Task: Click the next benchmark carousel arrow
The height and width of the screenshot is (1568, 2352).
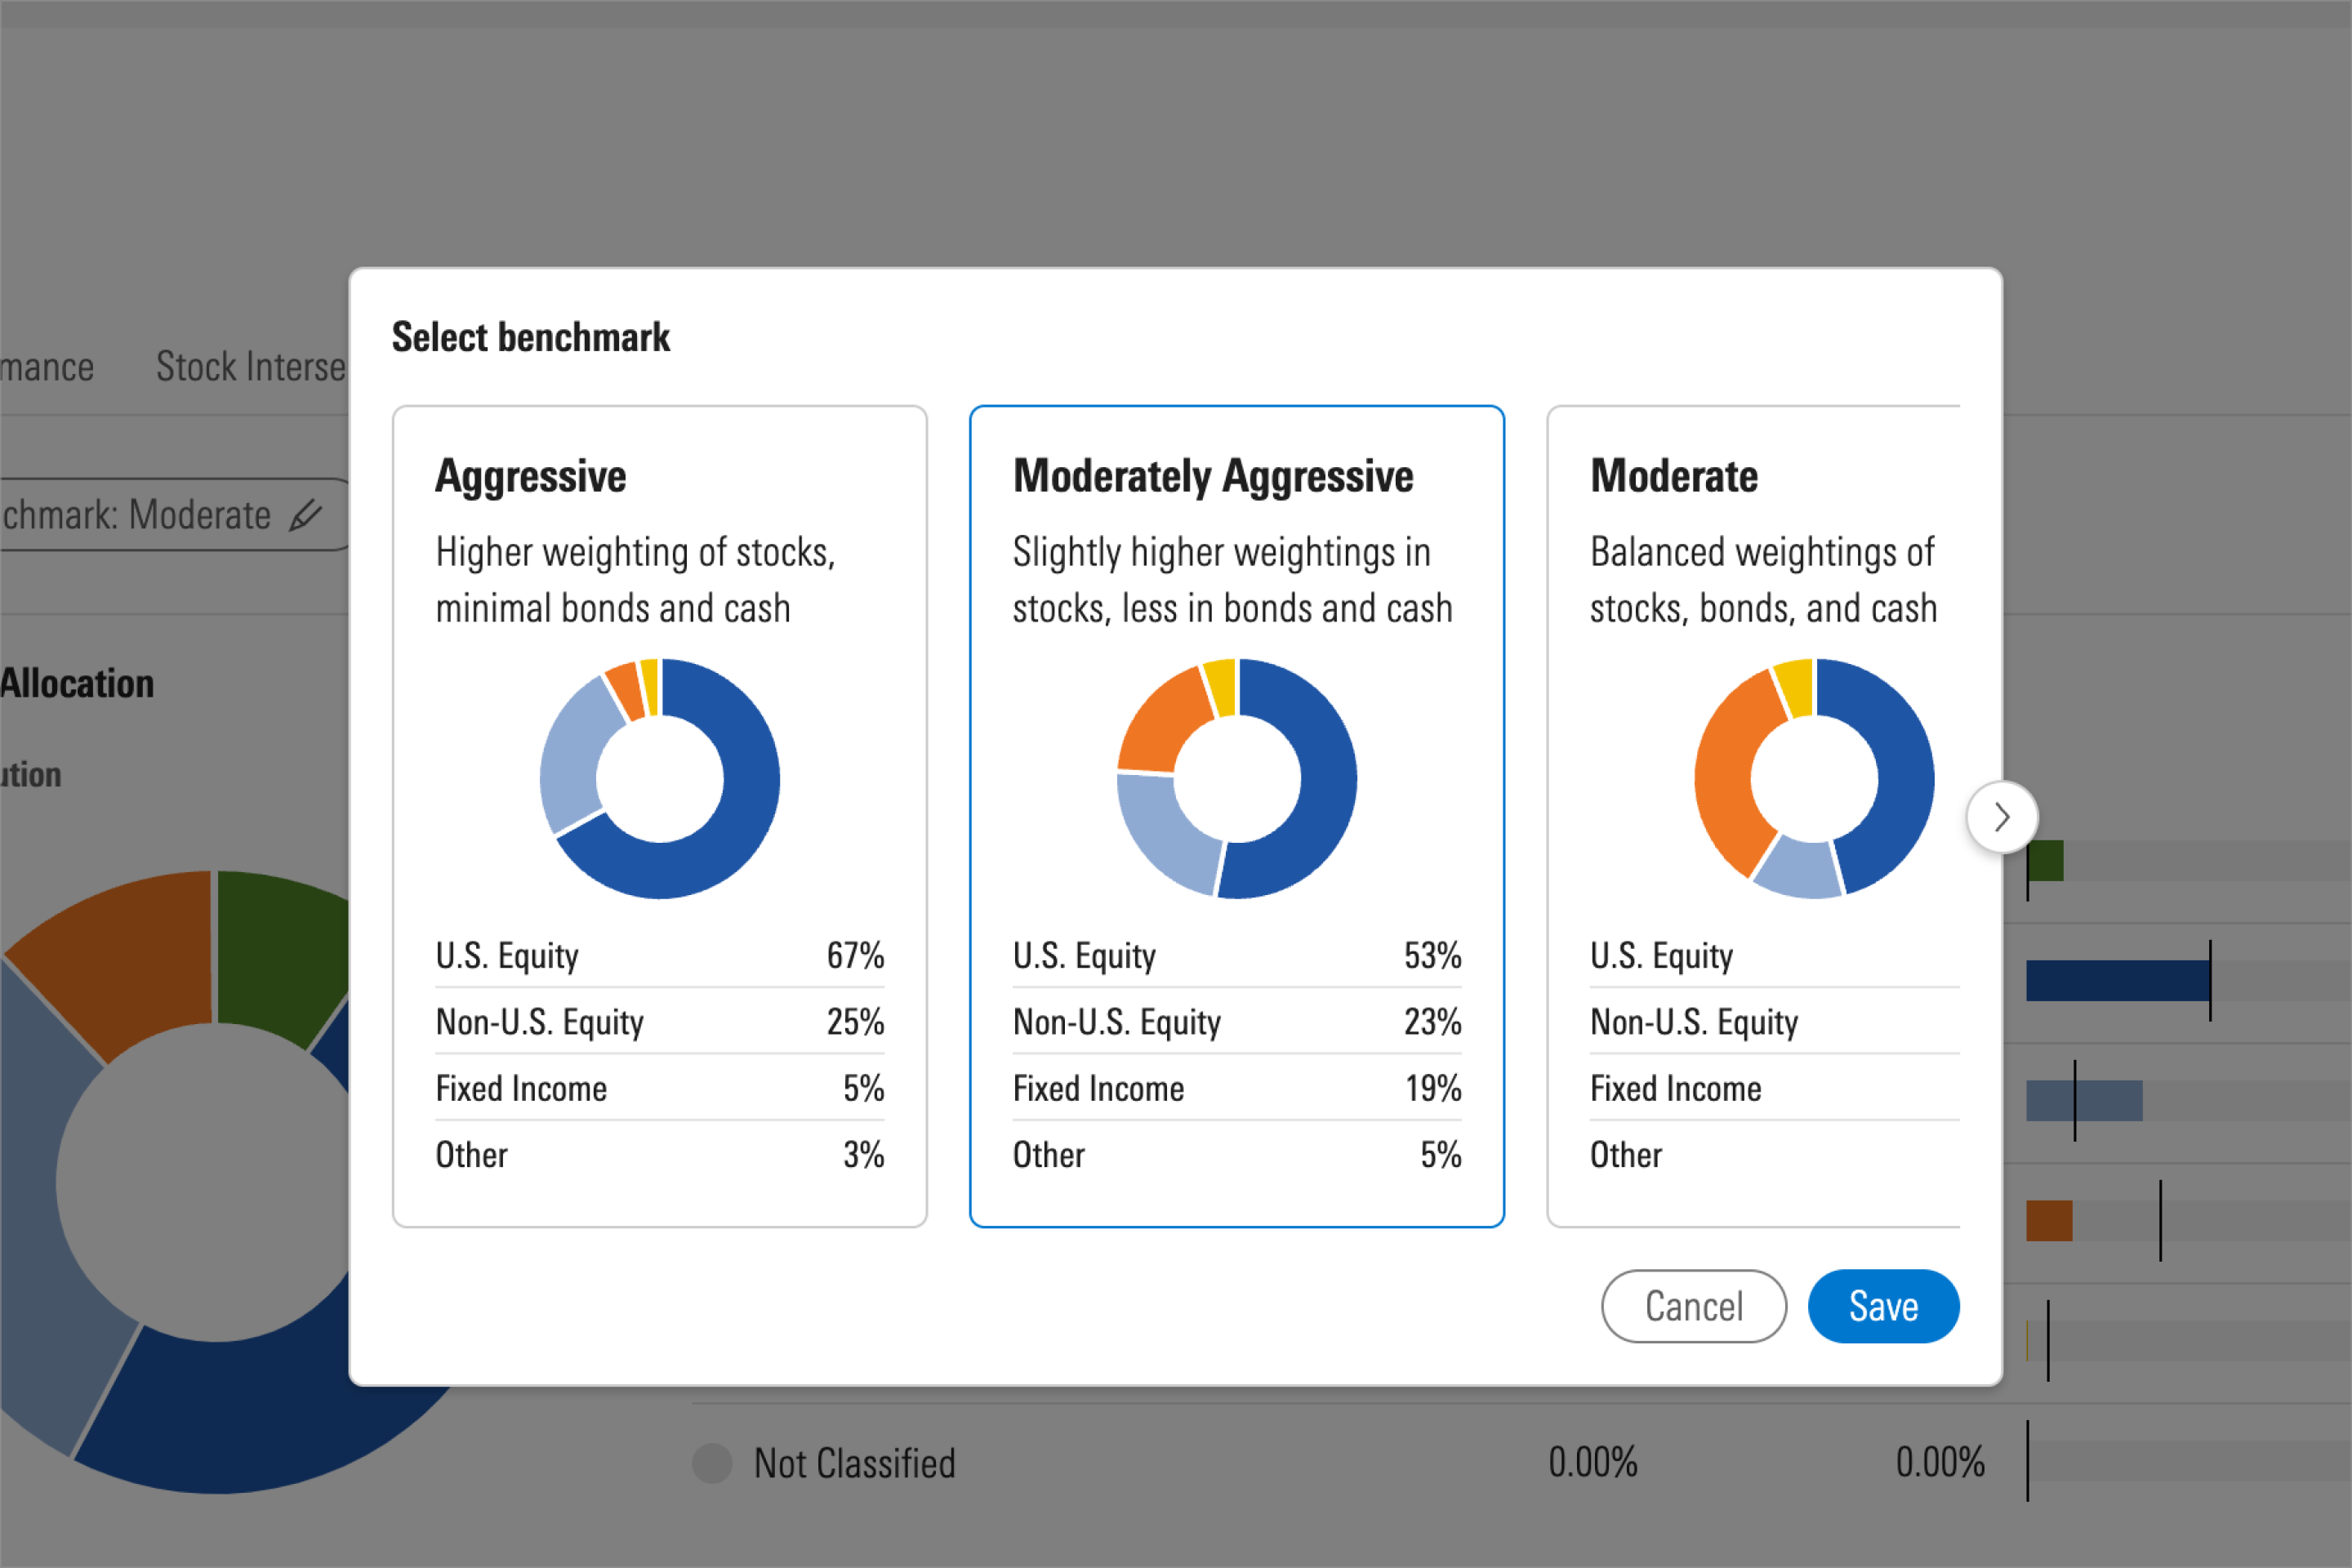Action: 2001,817
